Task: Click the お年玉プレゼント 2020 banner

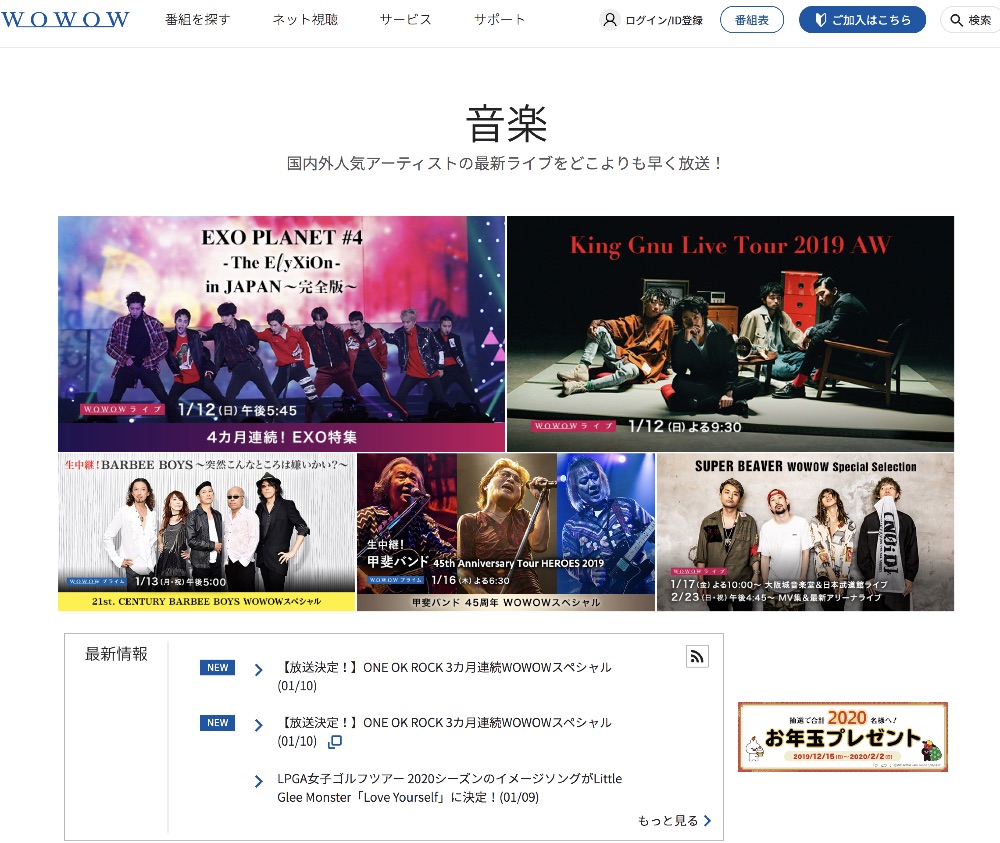Action: [x=842, y=737]
